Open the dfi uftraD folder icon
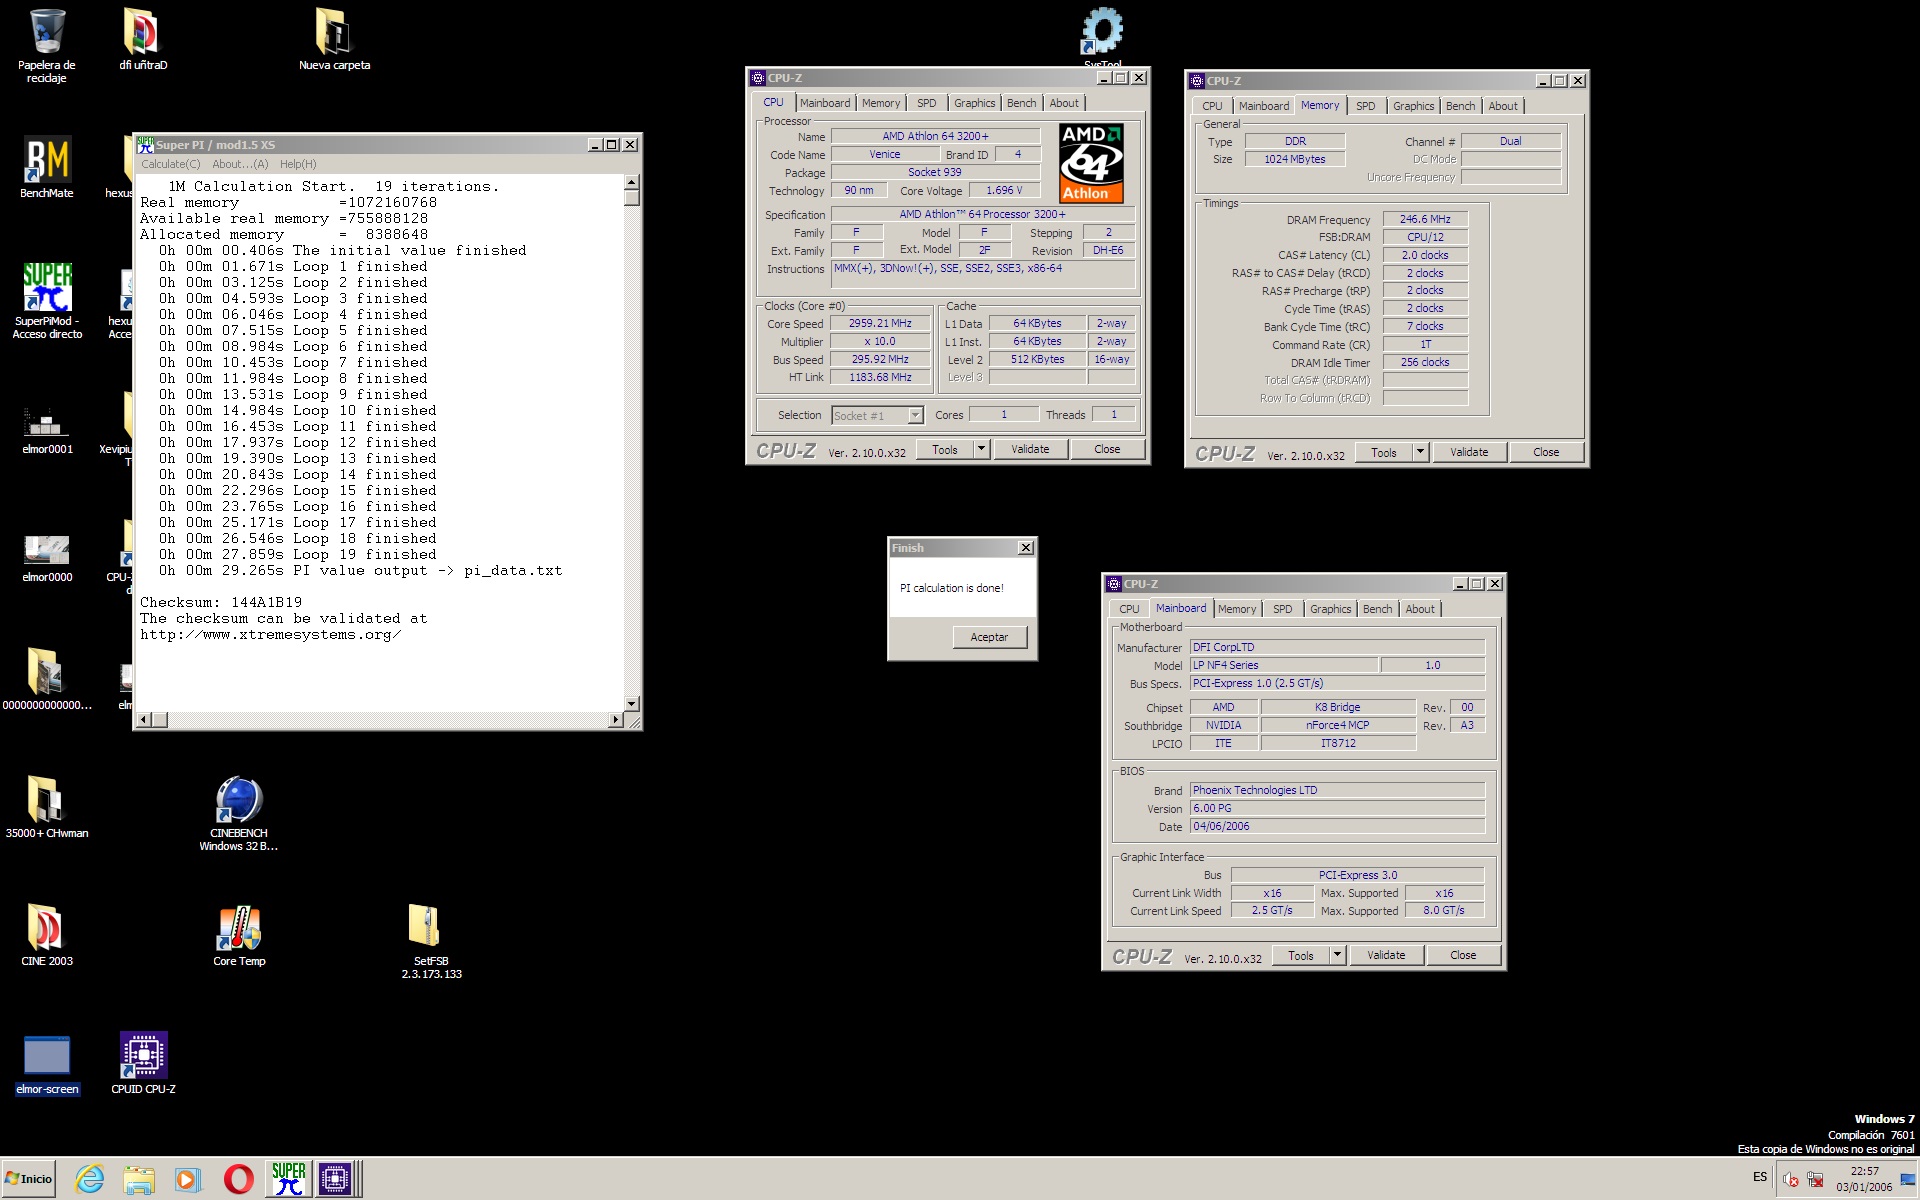1920x1200 pixels. click(x=143, y=39)
